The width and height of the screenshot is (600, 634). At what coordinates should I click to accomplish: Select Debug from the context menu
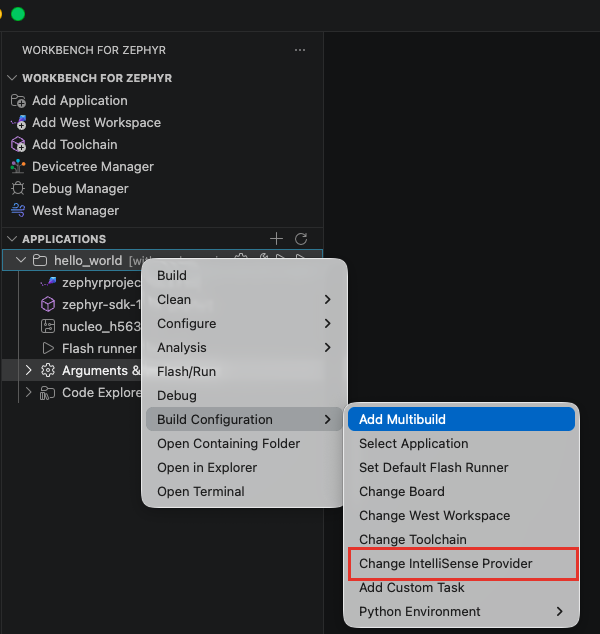[244, 395]
